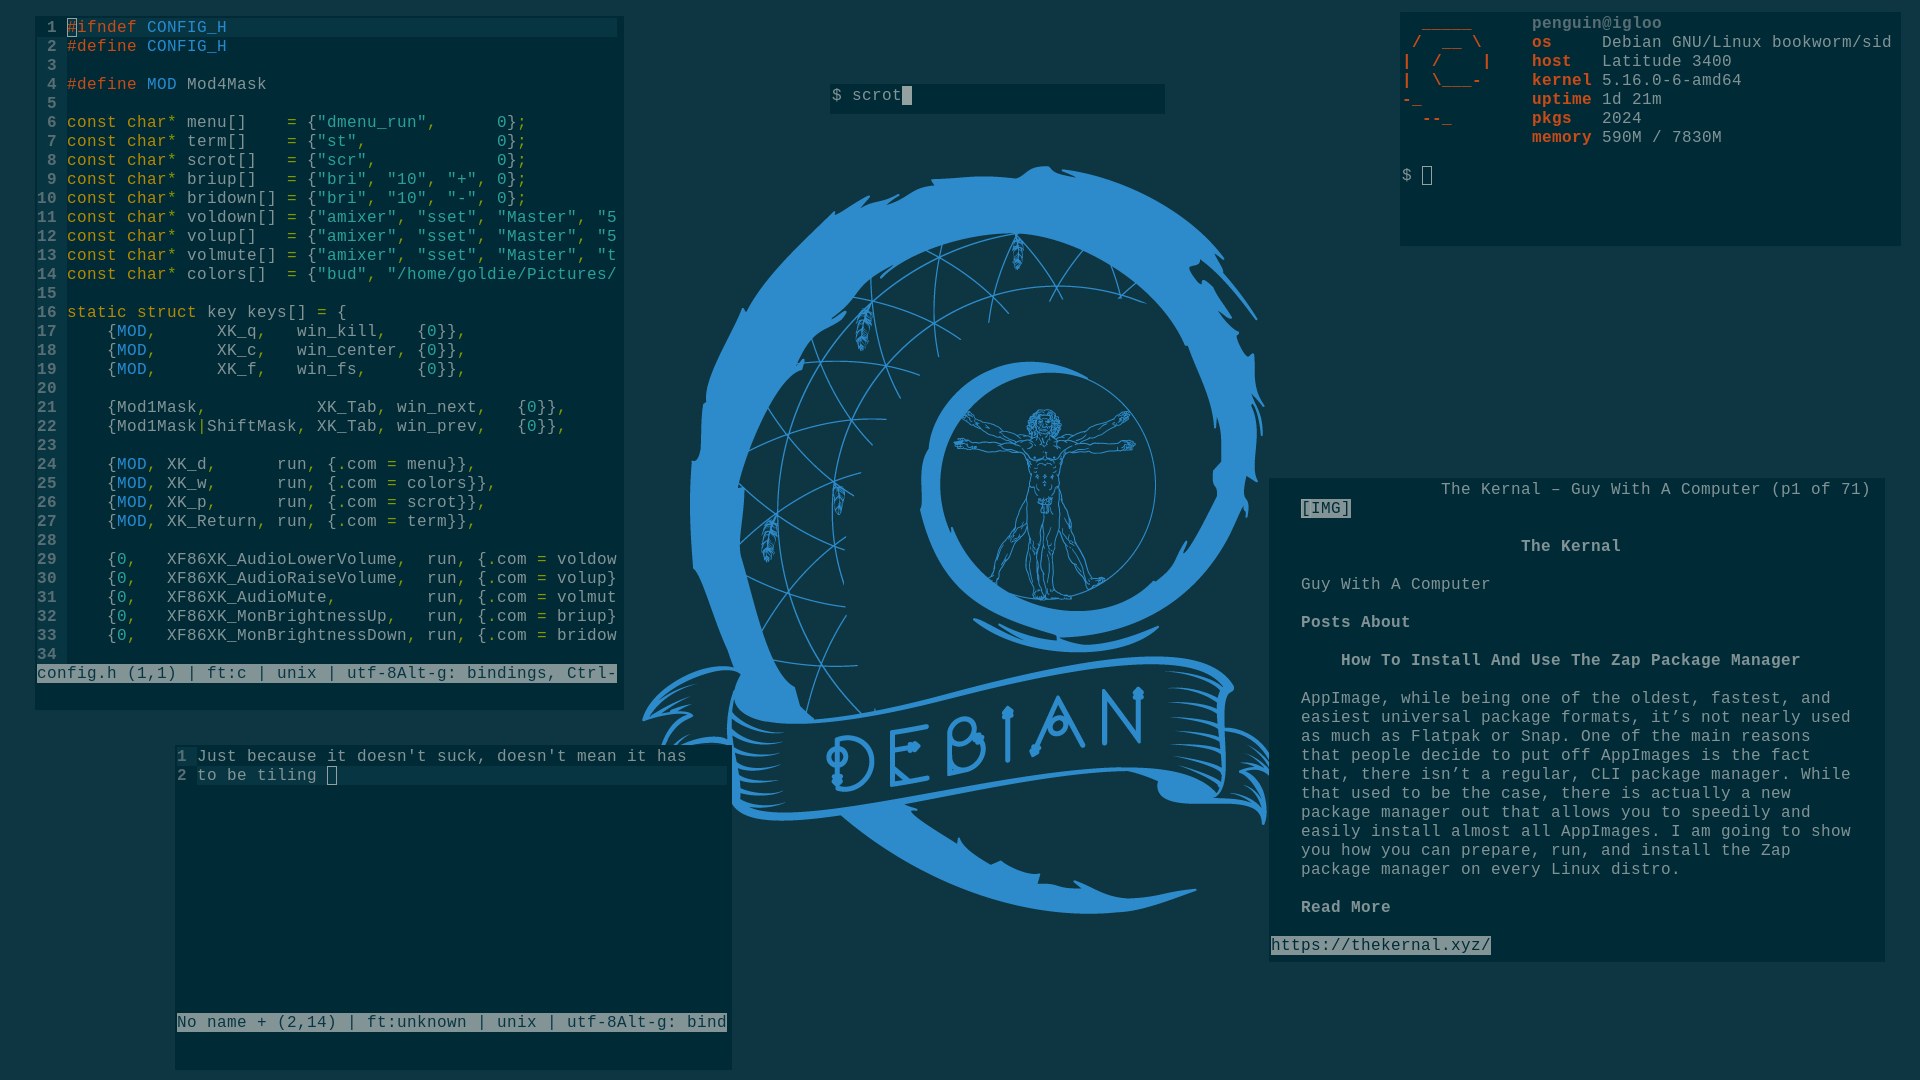This screenshot has height=1080, width=1920.
Task: Click line 2 '#define CONFIG_H' in the editor
Action: point(147,47)
